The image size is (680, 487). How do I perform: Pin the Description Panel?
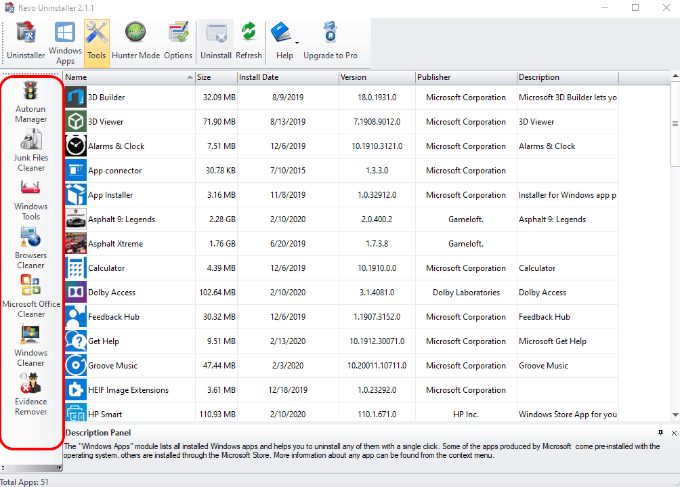[x=660, y=433]
